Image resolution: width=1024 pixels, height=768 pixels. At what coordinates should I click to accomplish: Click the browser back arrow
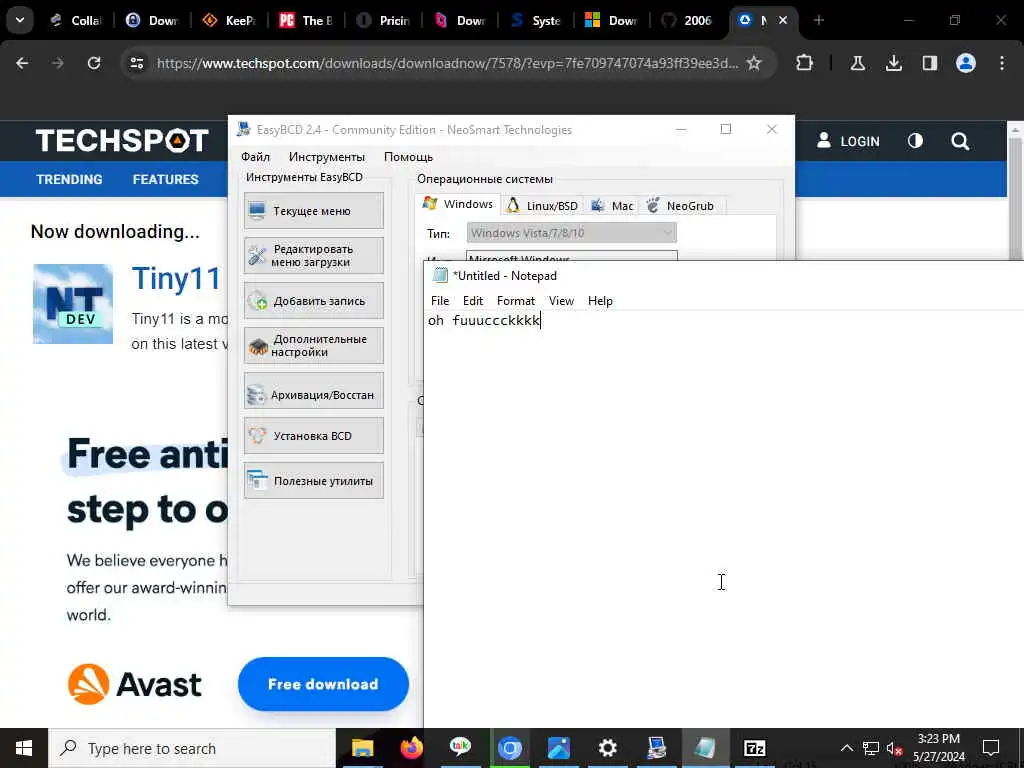(x=22, y=63)
